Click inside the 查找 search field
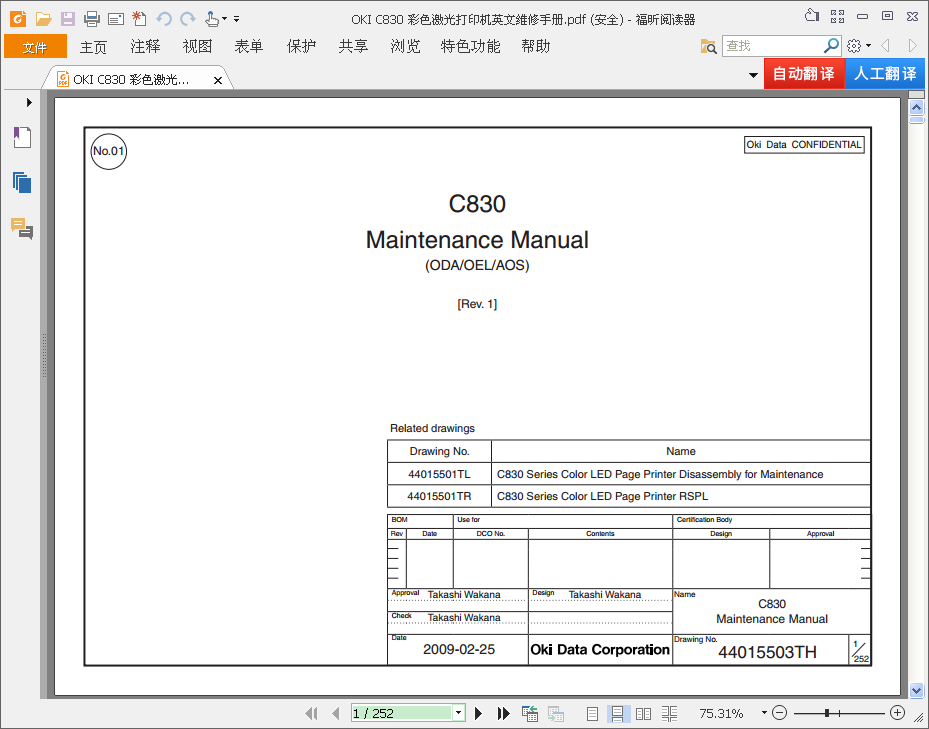Viewport: 929px width, 729px height. coord(772,46)
